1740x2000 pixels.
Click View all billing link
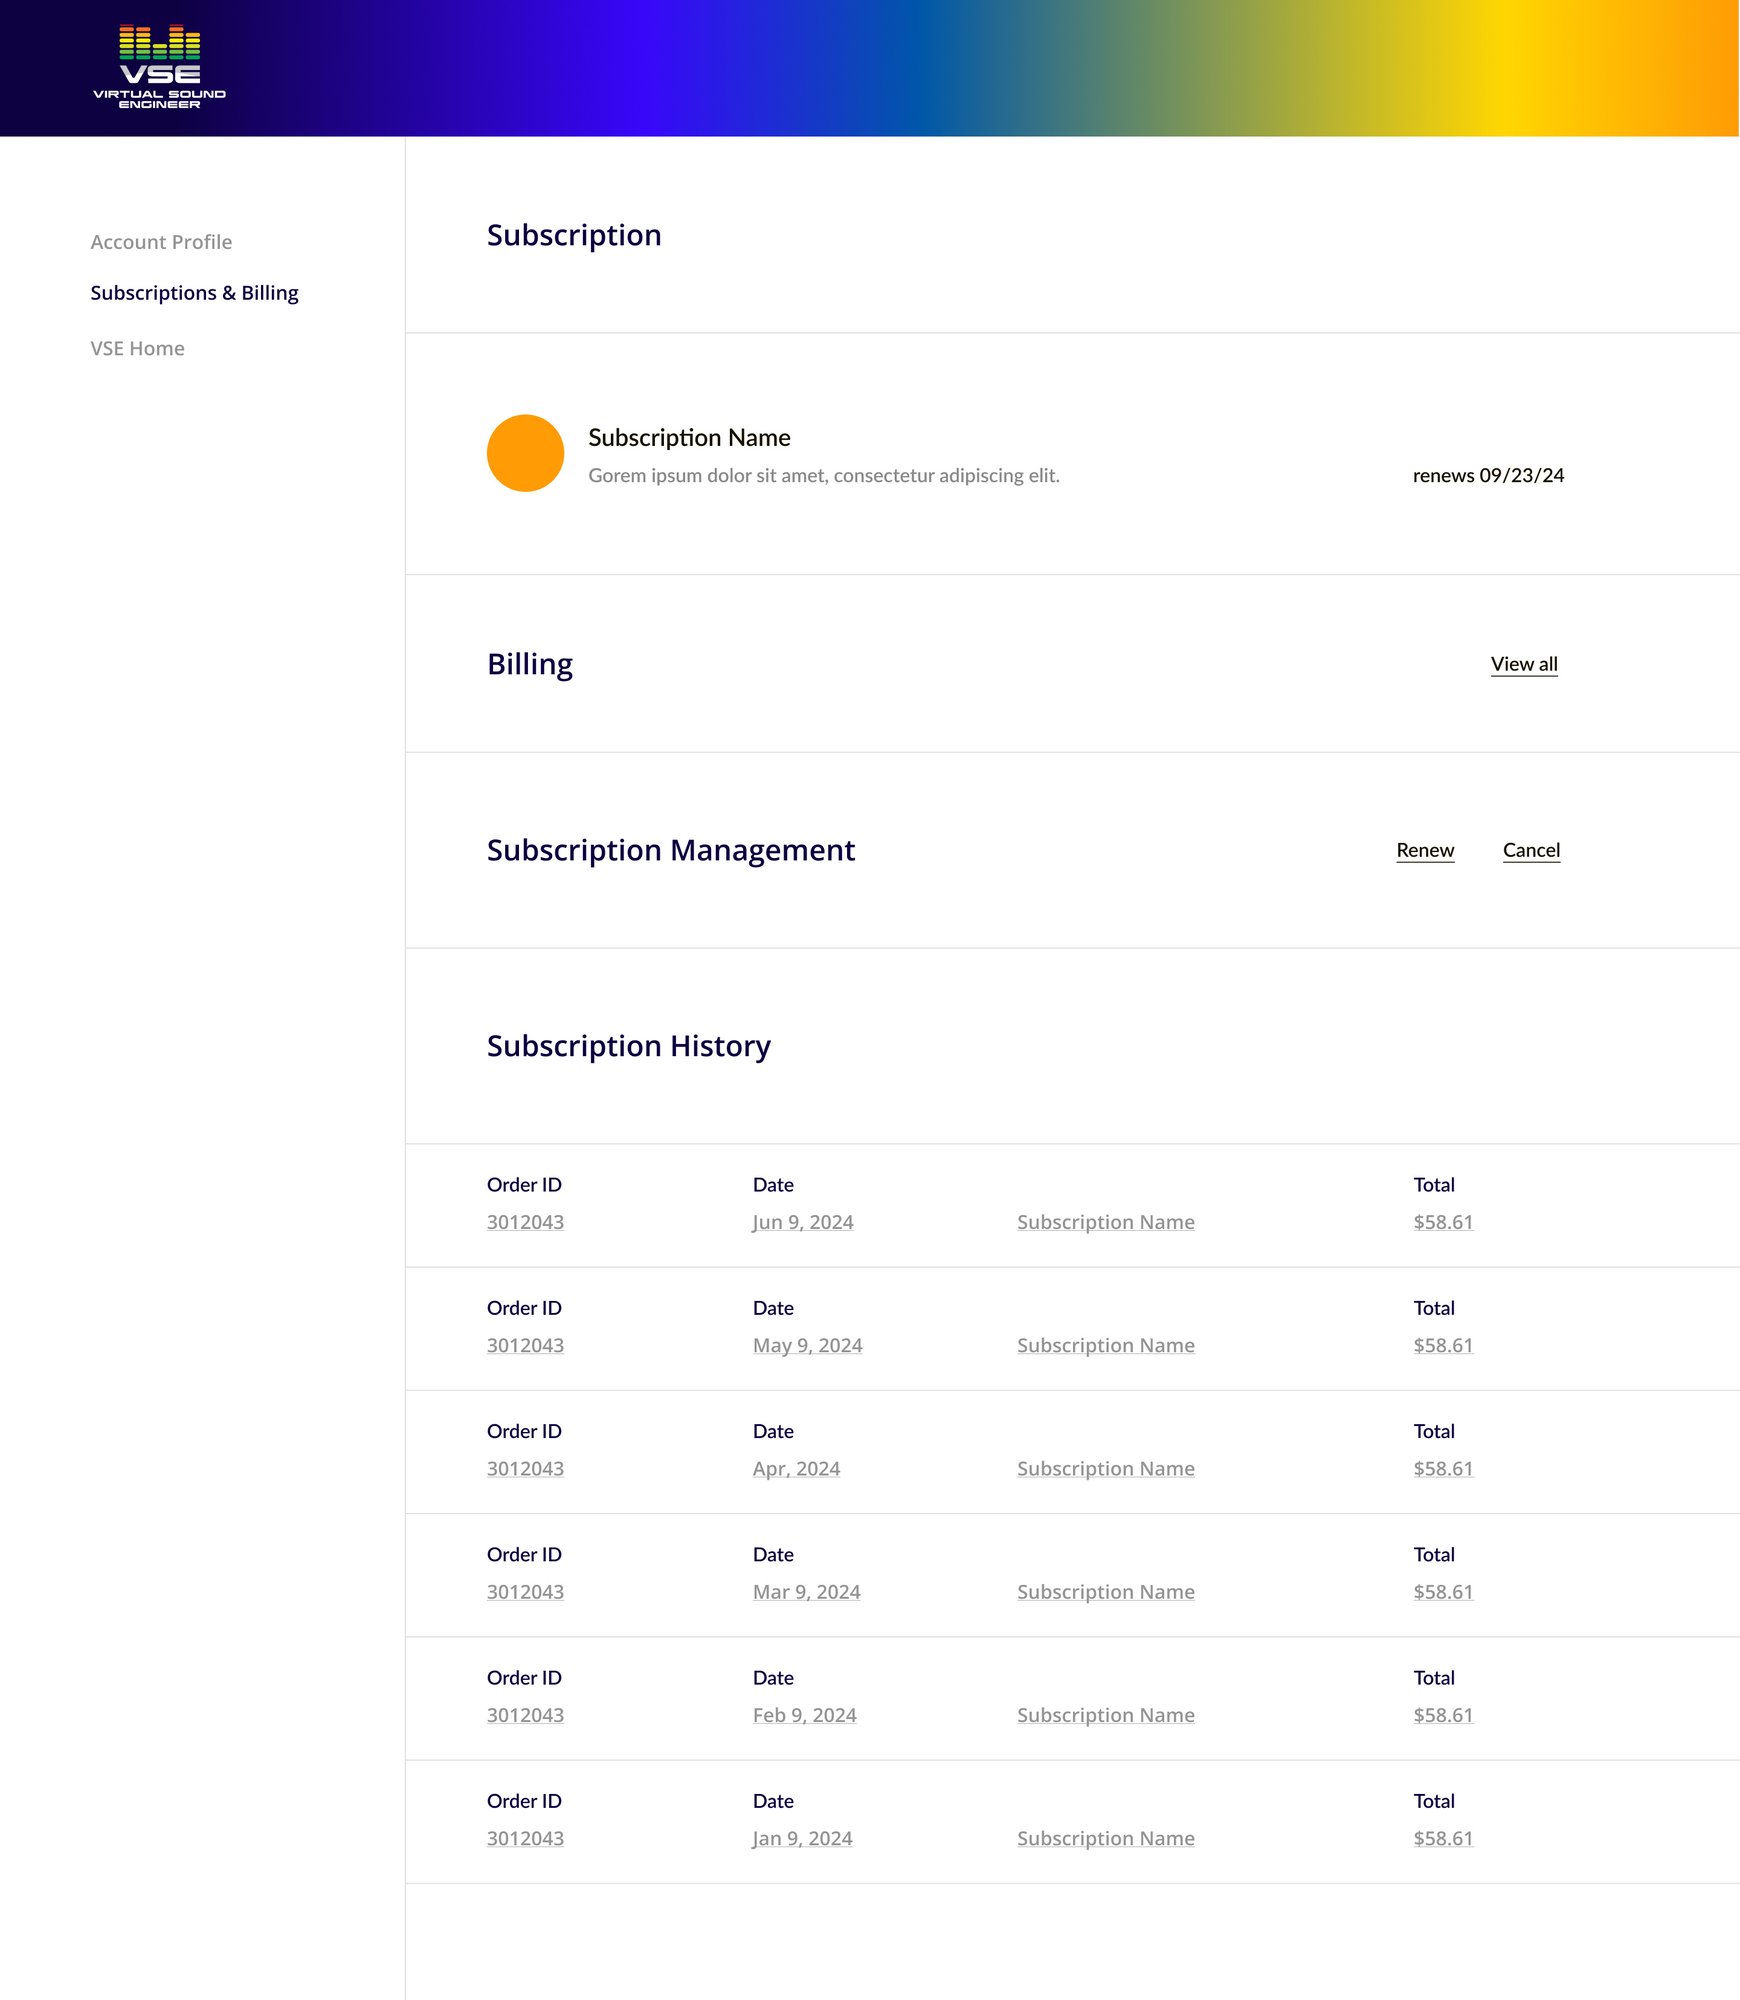tap(1523, 664)
